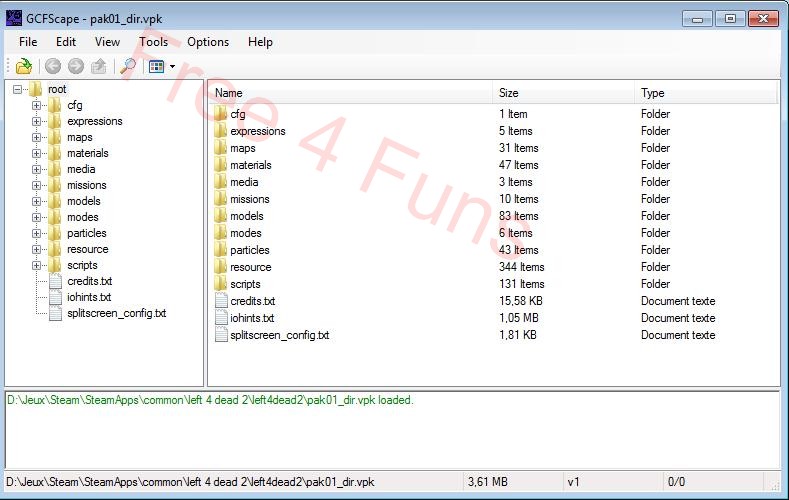
Task: Expand the maps tree node
Action: click(37, 137)
